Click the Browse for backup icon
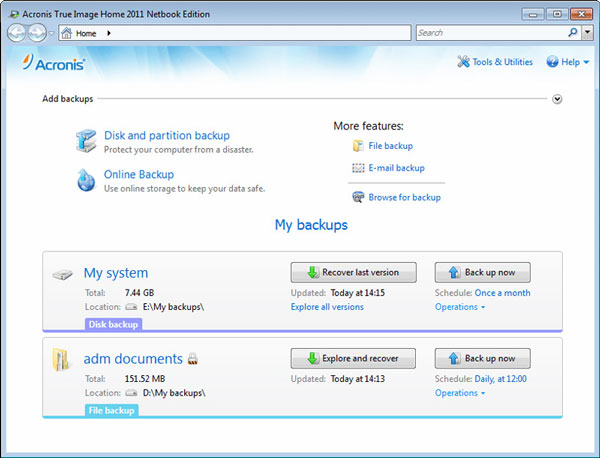600x458 pixels. [x=358, y=198]
